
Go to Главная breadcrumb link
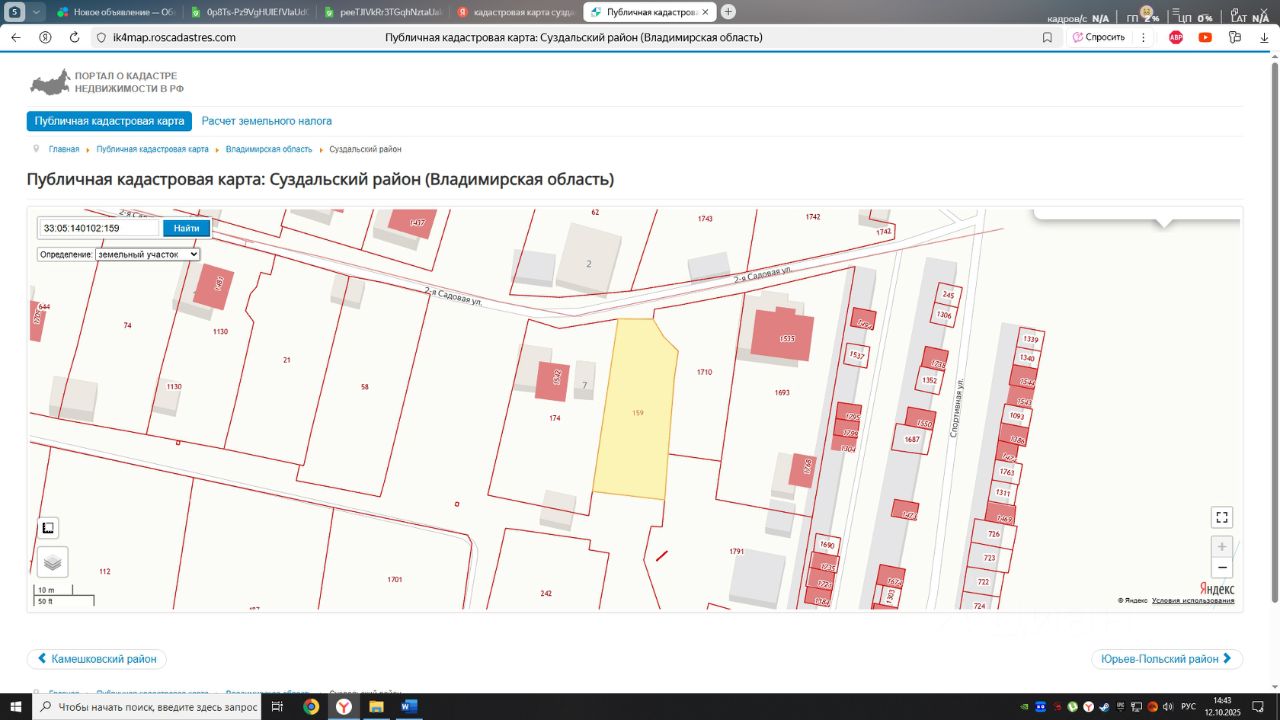pyautogui.click(x=64, y=149)
